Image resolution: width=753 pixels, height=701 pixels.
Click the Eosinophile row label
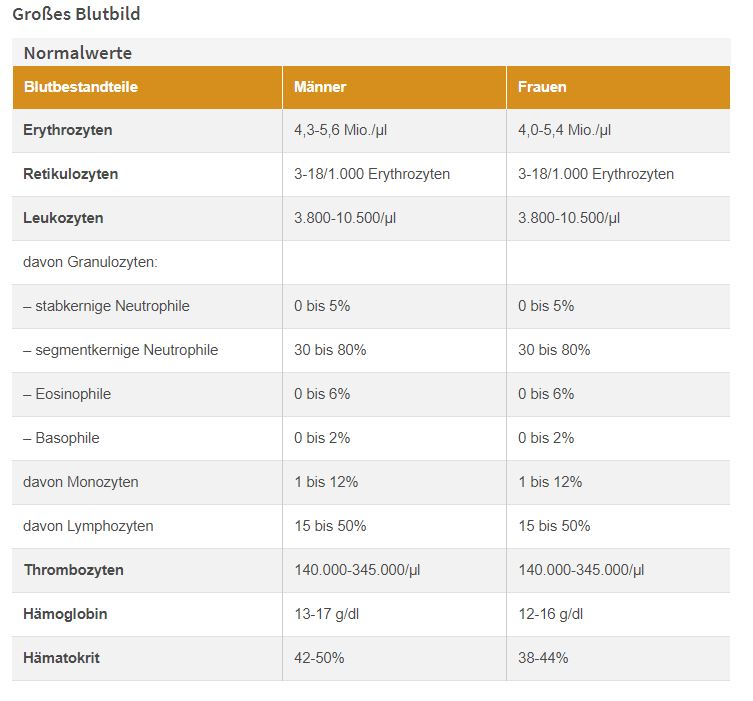(67, 394)
